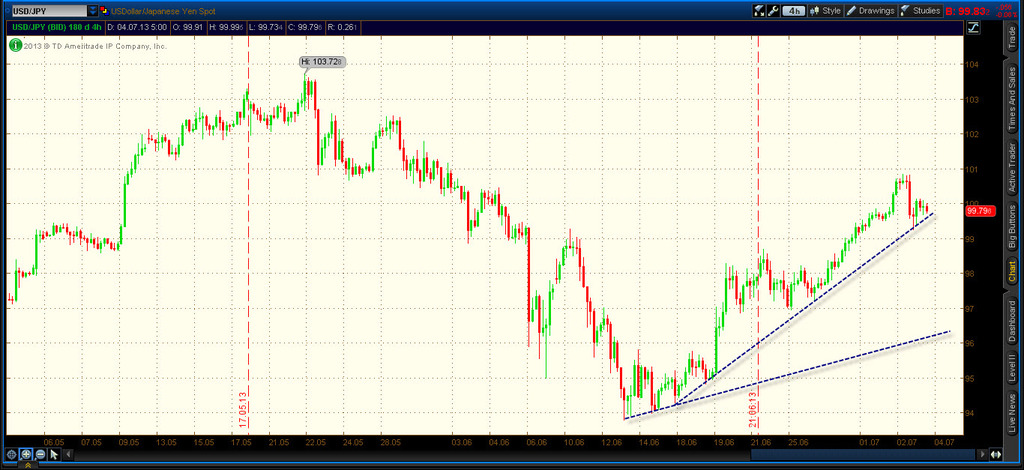Open the Active Trader side tab

[x=1012, y=166]
